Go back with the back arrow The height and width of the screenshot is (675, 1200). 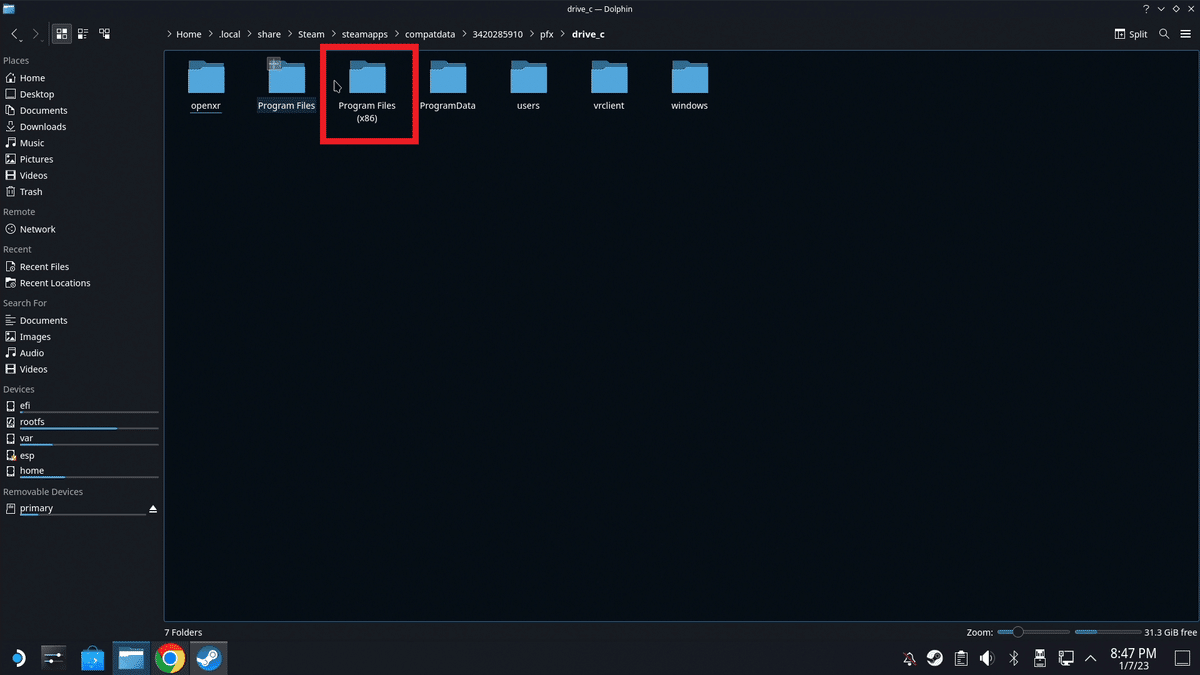(16, 34)
